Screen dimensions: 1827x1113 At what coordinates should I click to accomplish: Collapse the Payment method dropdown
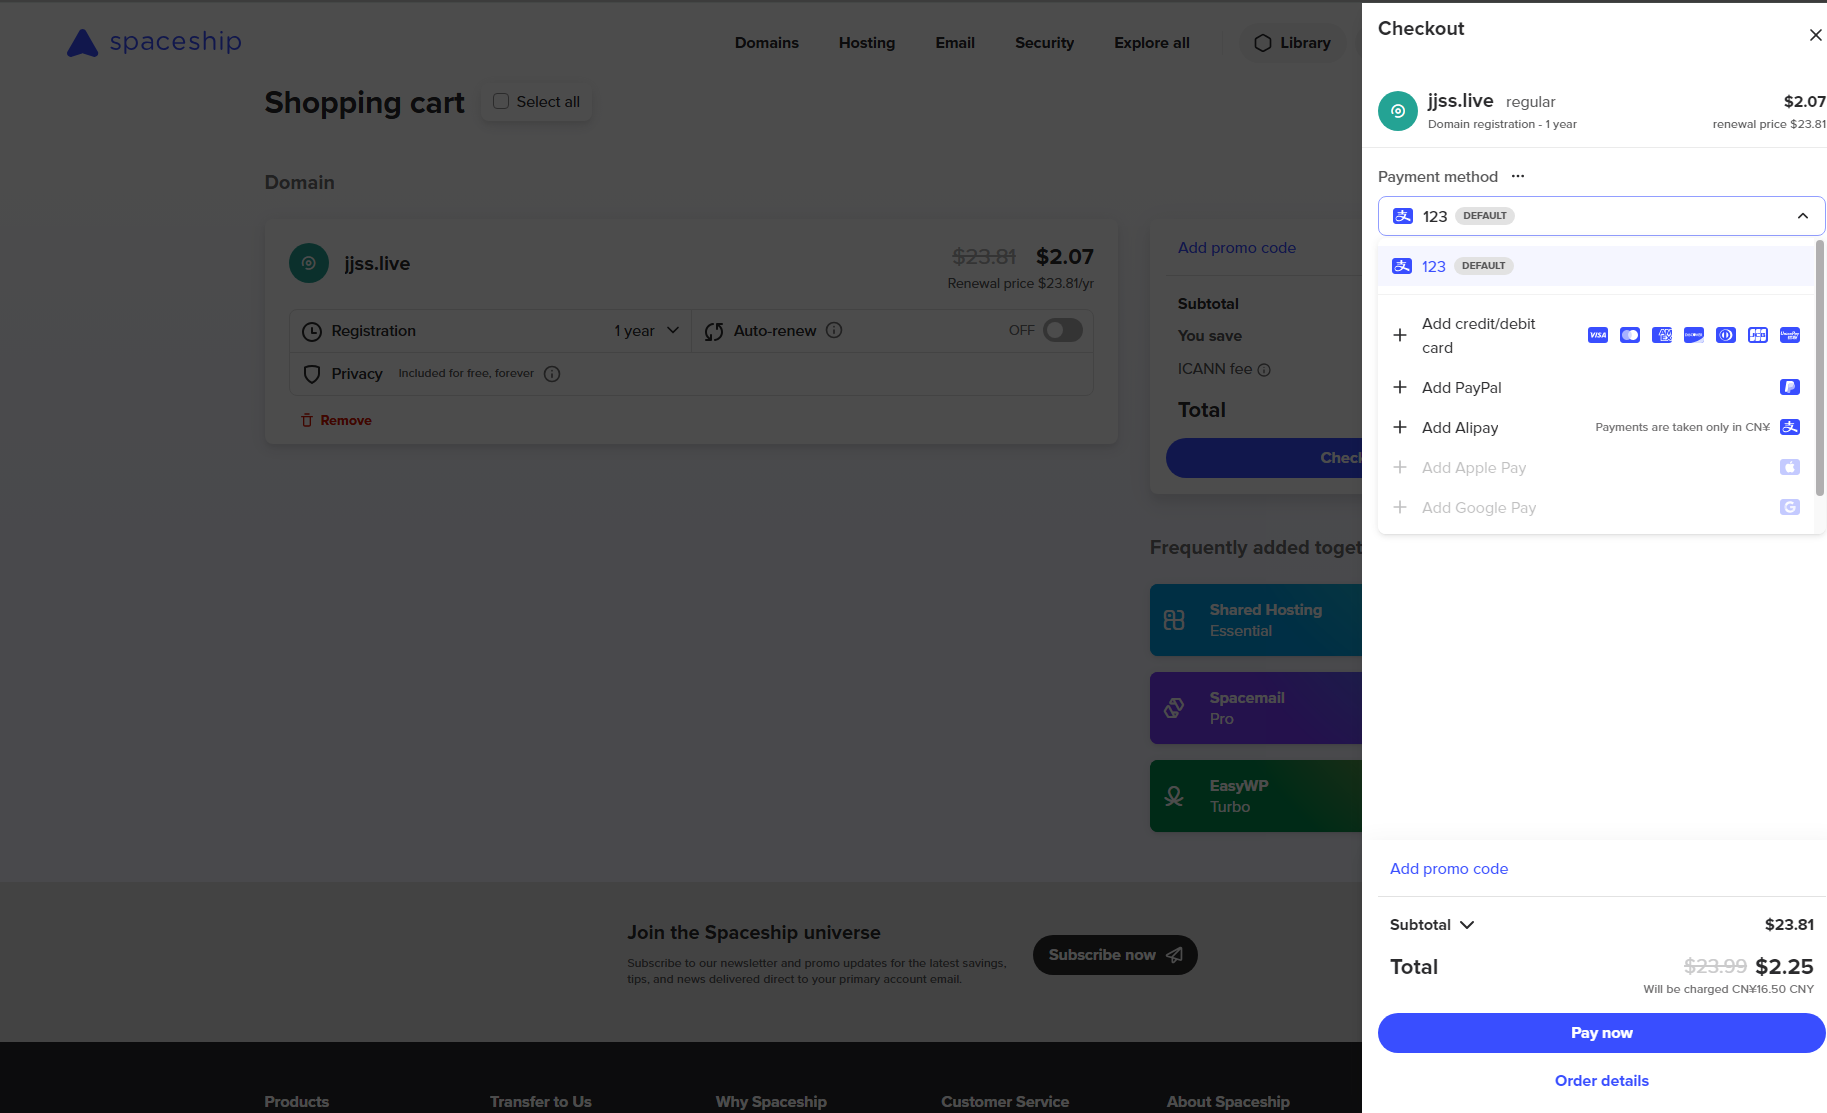[x=1802, y=216]
